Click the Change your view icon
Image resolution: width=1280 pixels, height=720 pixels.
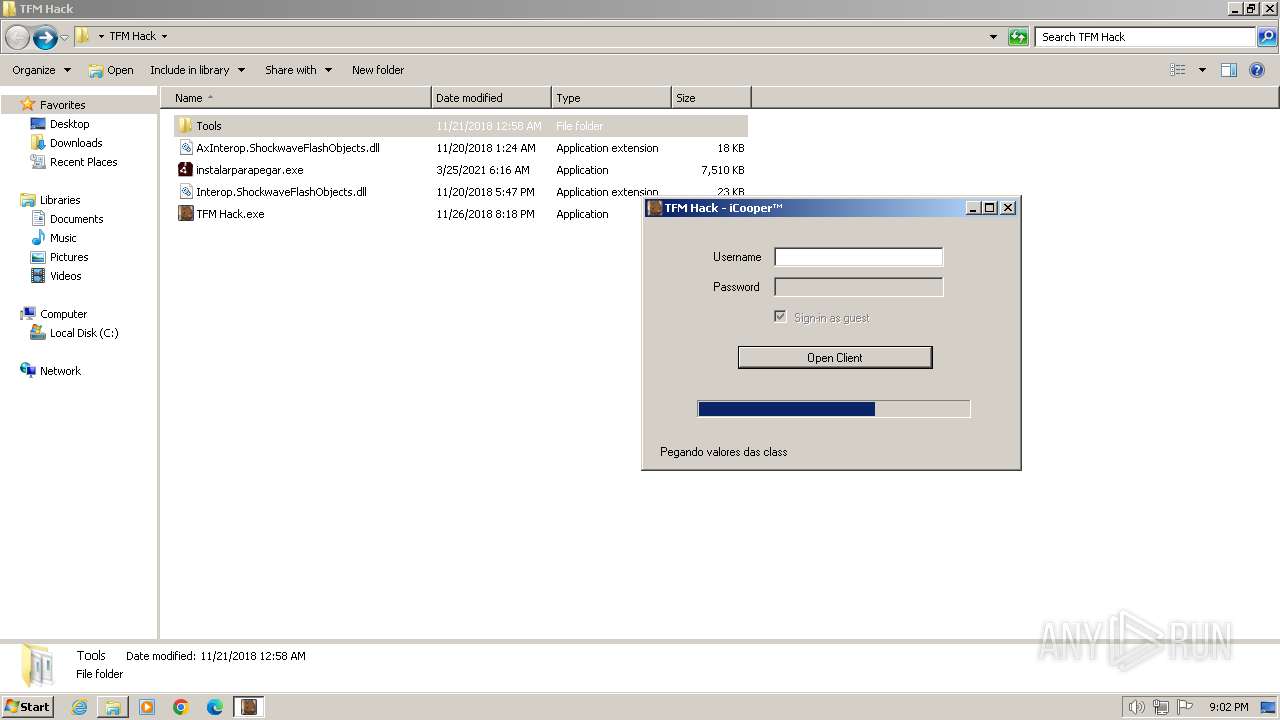click(x=1178, y=70)
